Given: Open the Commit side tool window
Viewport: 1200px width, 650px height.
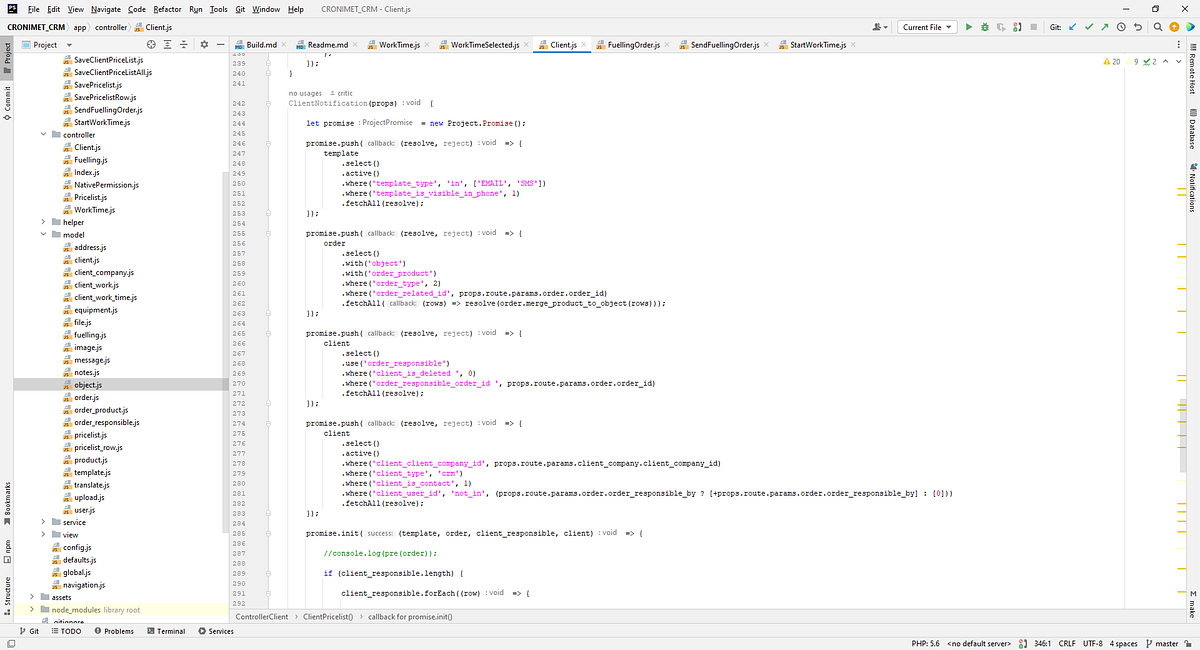Looking at the screenshot, I should point(6,103).
